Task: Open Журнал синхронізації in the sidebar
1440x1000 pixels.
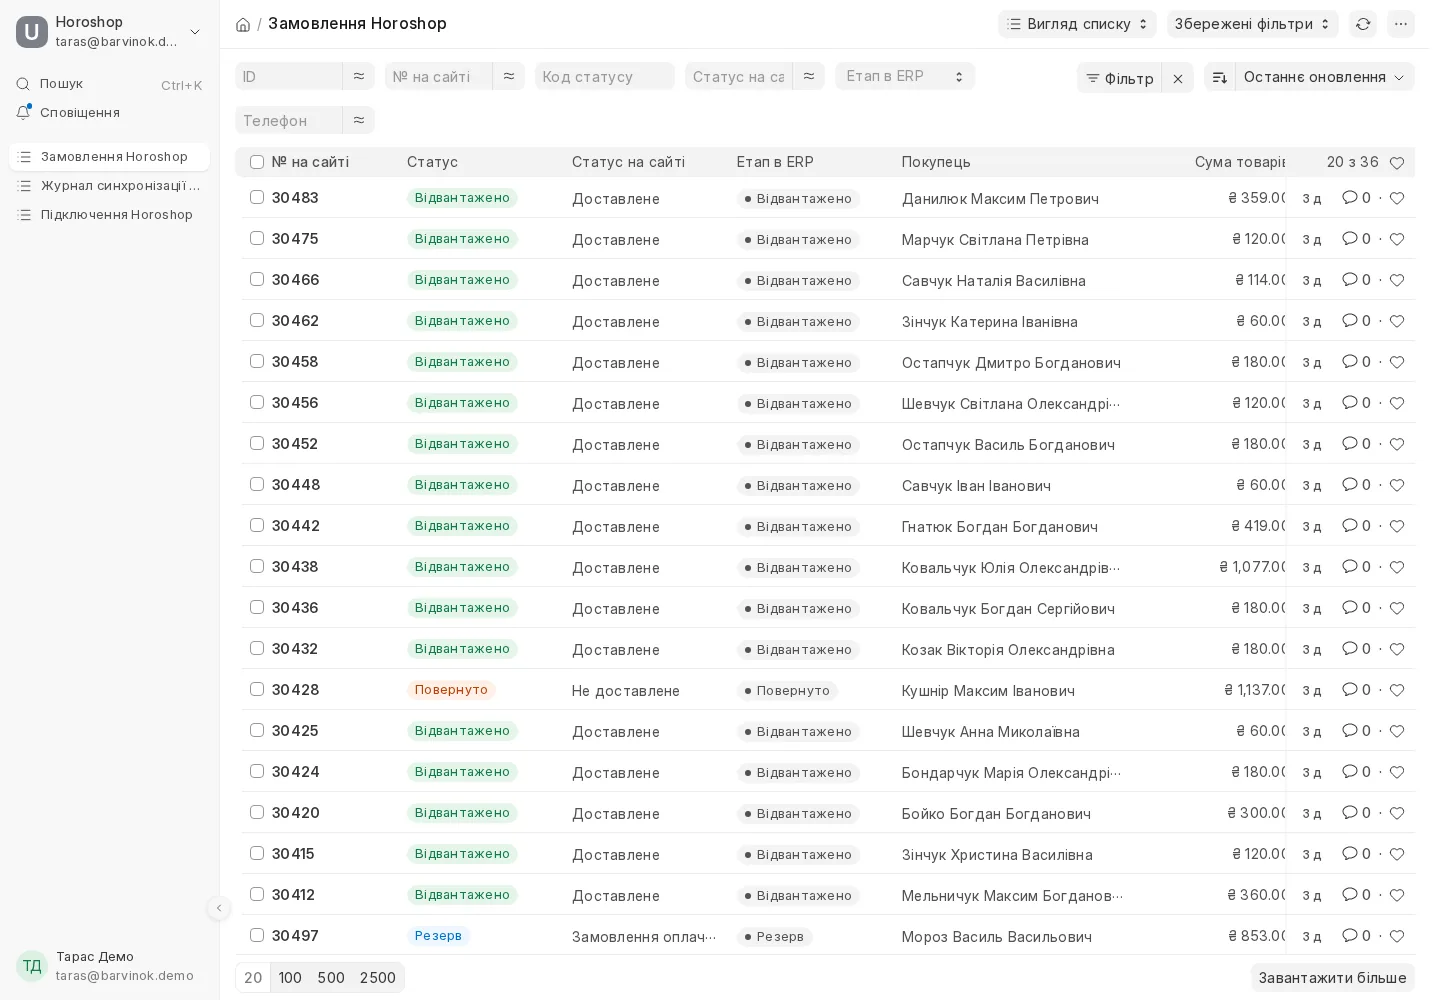Action: (109, 186)
